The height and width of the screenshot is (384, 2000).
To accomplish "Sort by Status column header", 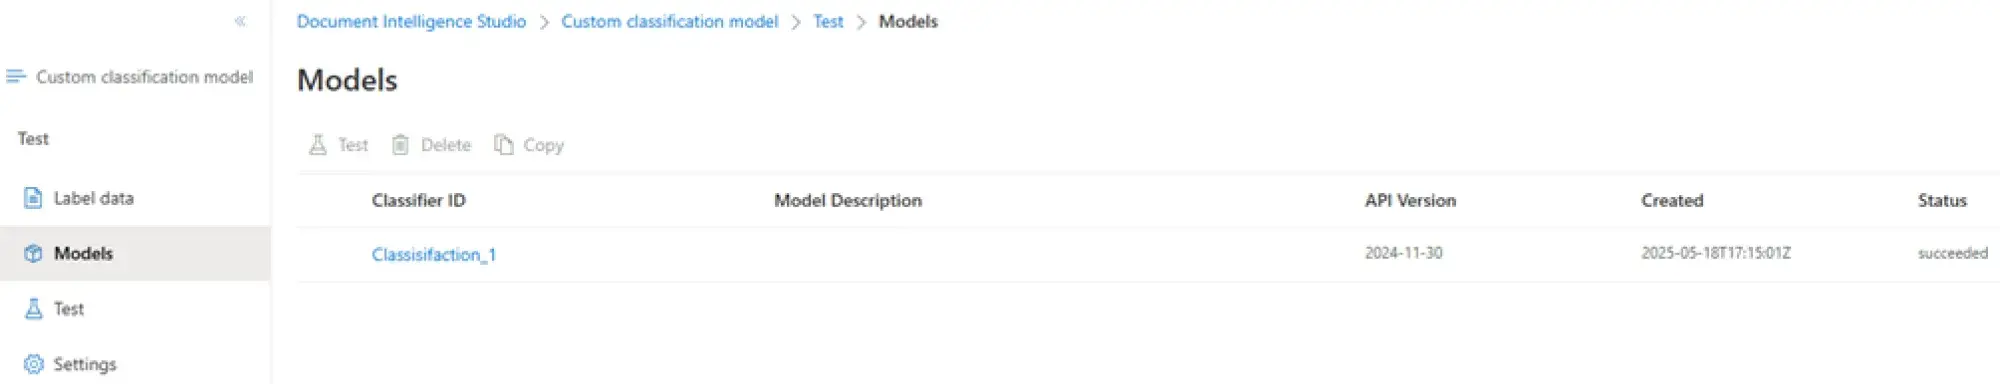I will pos(1942,200).
